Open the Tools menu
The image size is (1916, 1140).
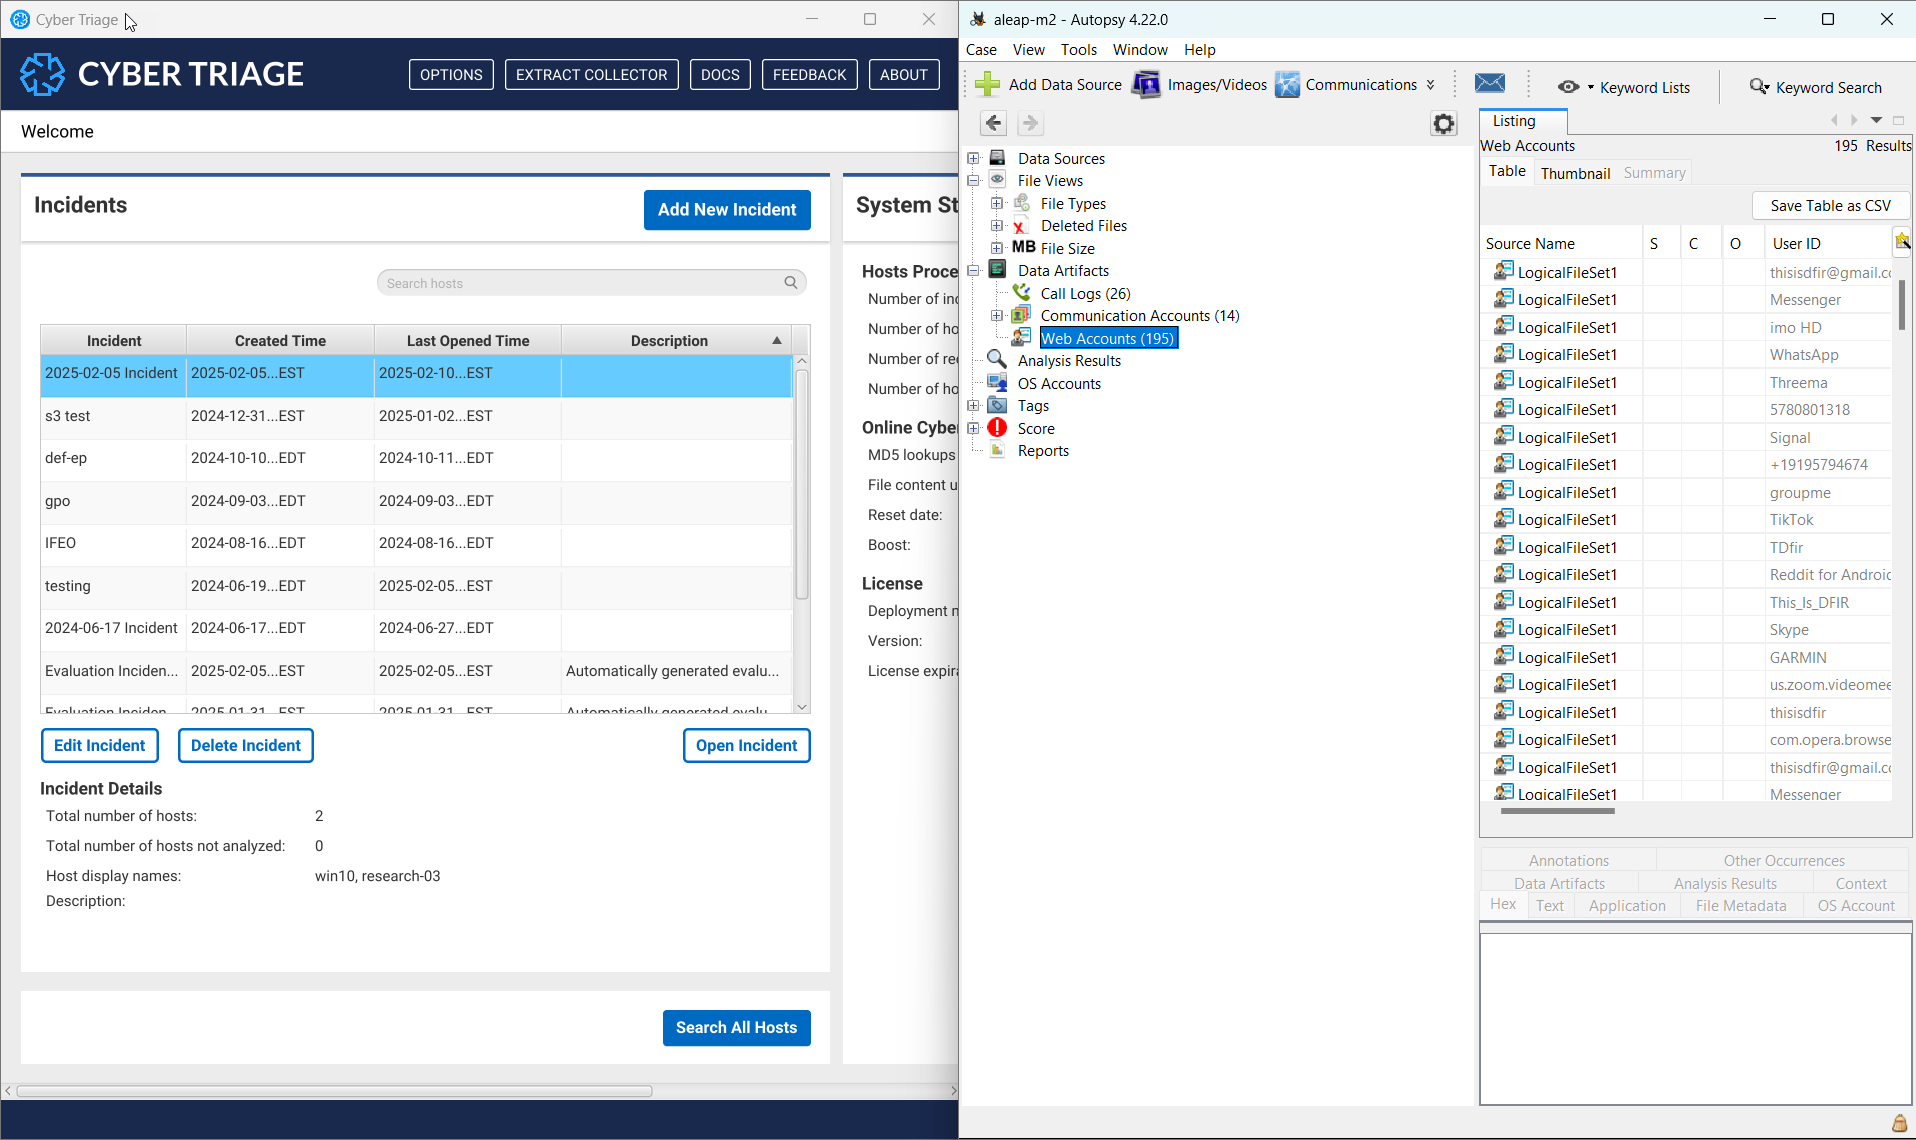click(1078, 50)
